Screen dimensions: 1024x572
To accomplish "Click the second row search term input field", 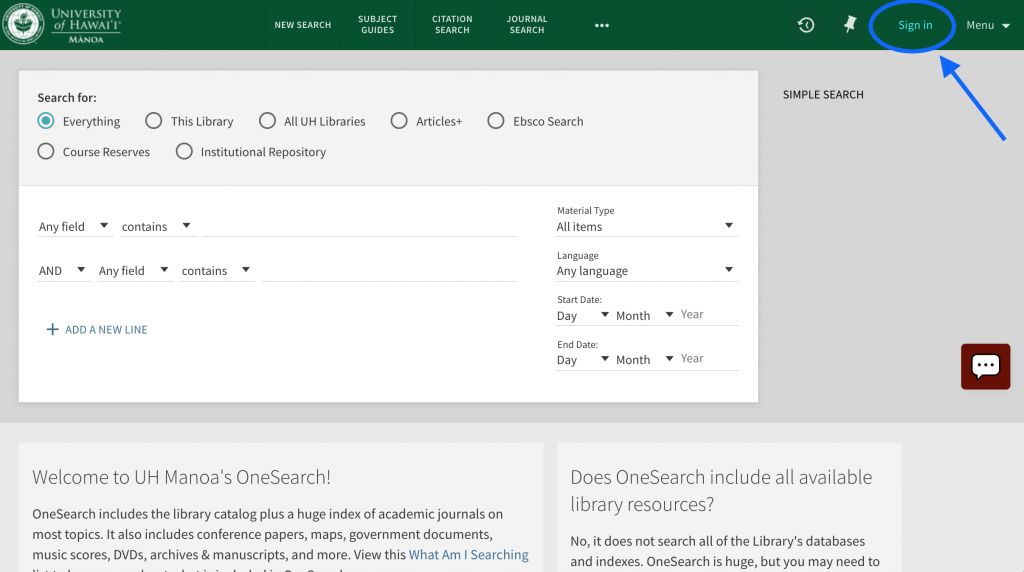I will (390, 270).
